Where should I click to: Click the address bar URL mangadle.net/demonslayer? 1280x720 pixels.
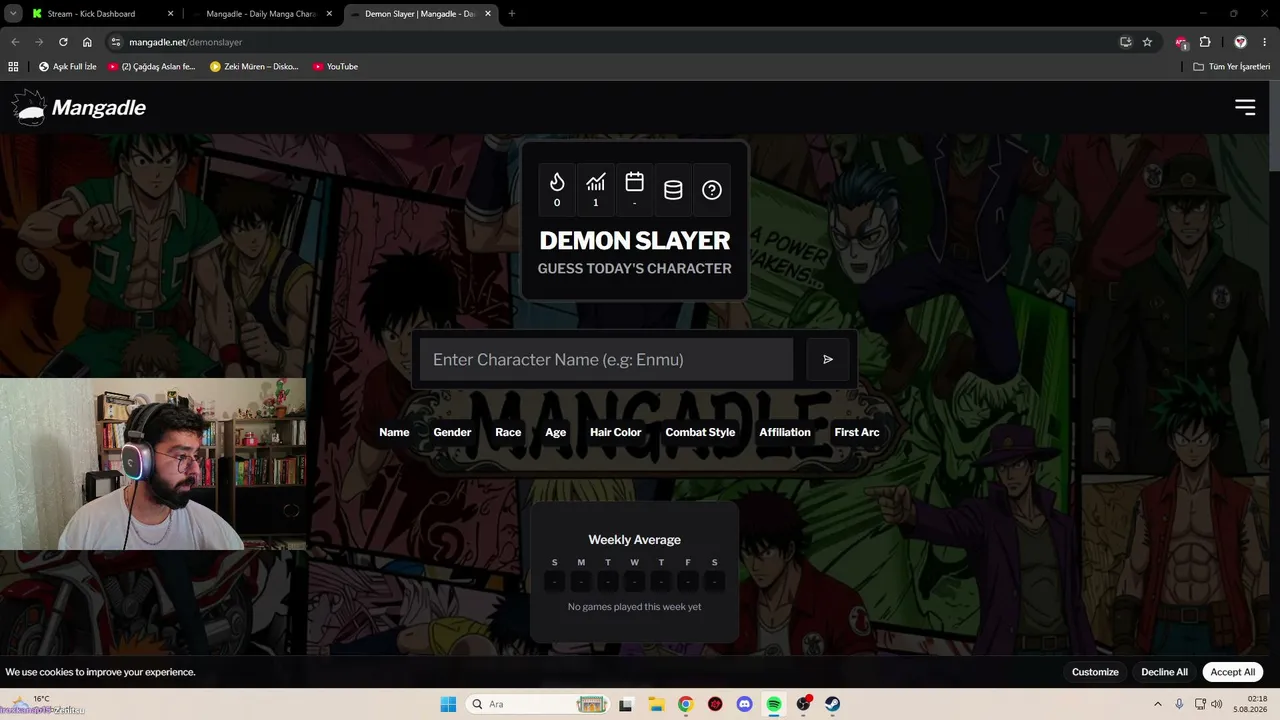185,42
